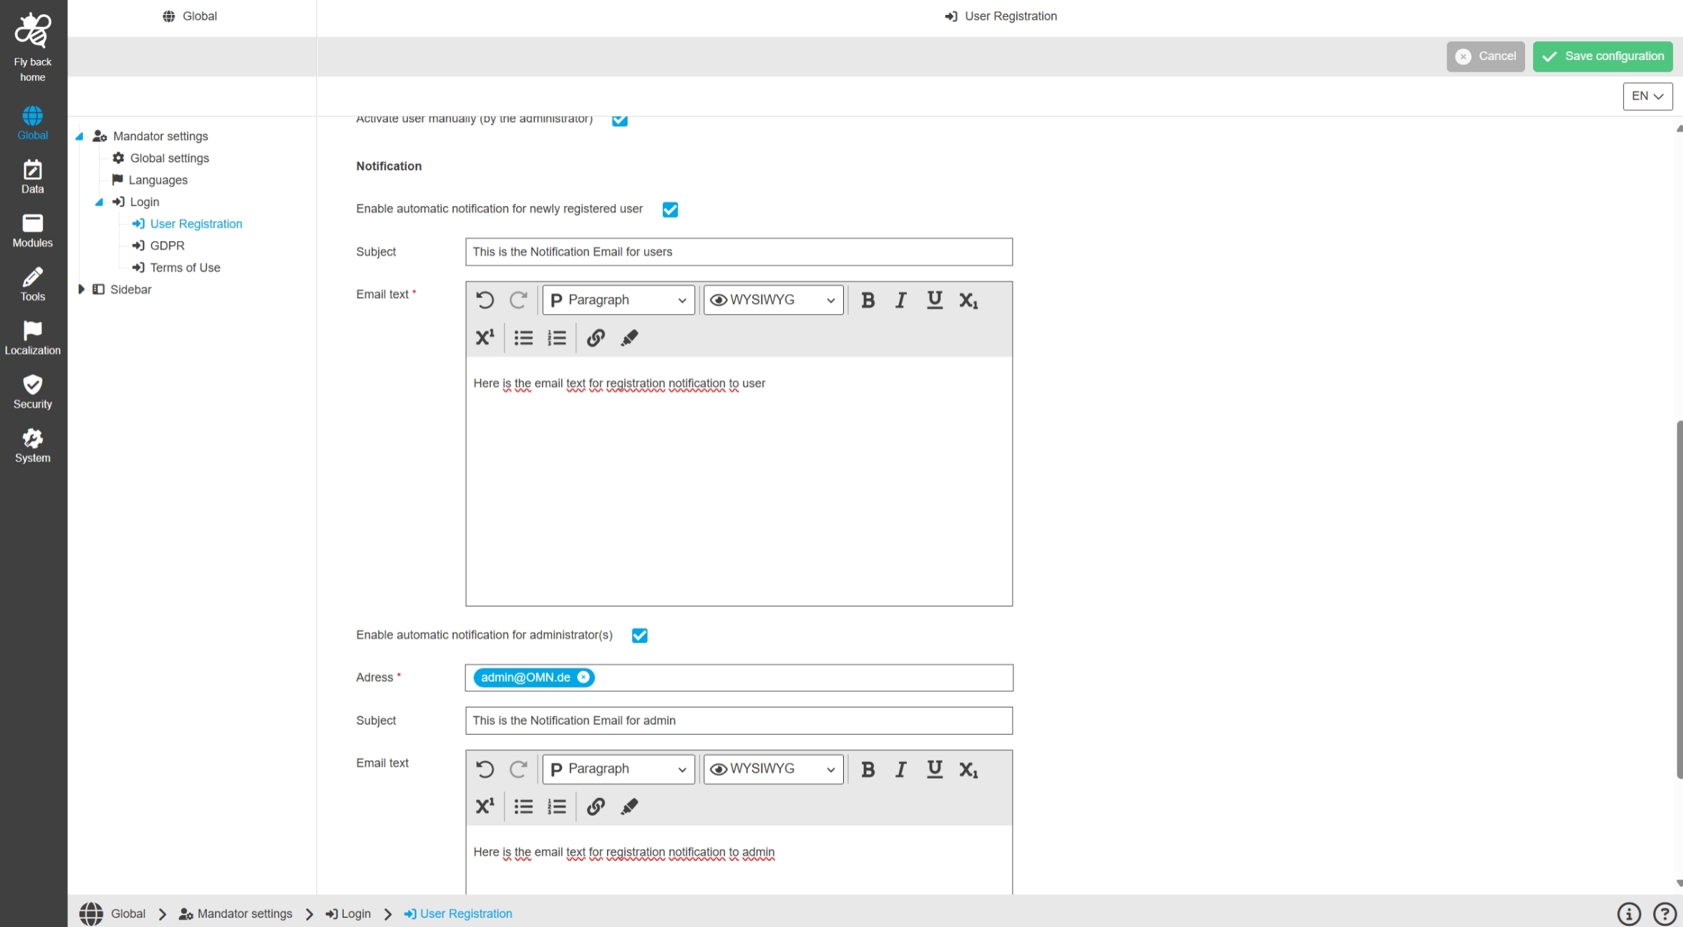The width and height of the screenshot is (1683, 927).
Task: Go to Login in the breadcrumb
Action: point(348,914)
